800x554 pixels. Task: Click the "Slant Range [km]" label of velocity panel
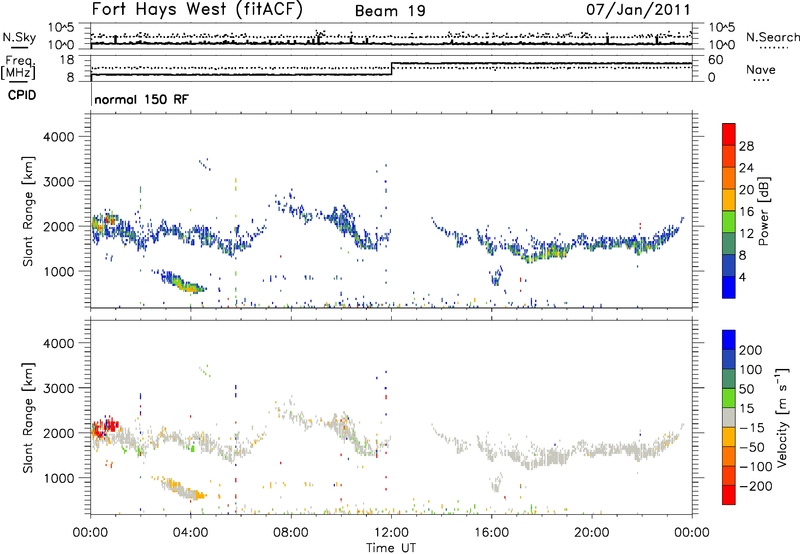28,418
